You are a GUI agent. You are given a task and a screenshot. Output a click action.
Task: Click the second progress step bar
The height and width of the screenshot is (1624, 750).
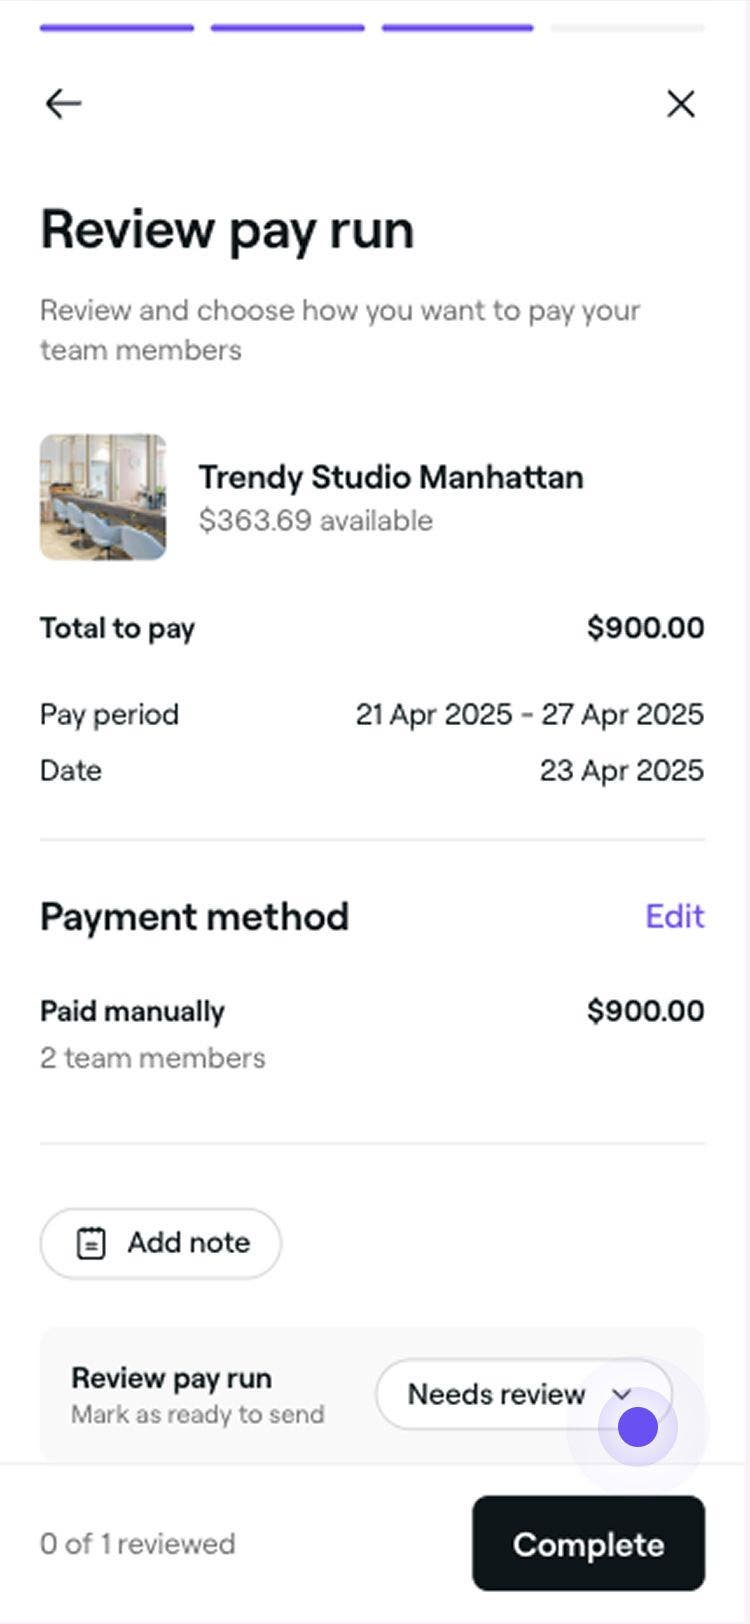click(x=287, y=28)
